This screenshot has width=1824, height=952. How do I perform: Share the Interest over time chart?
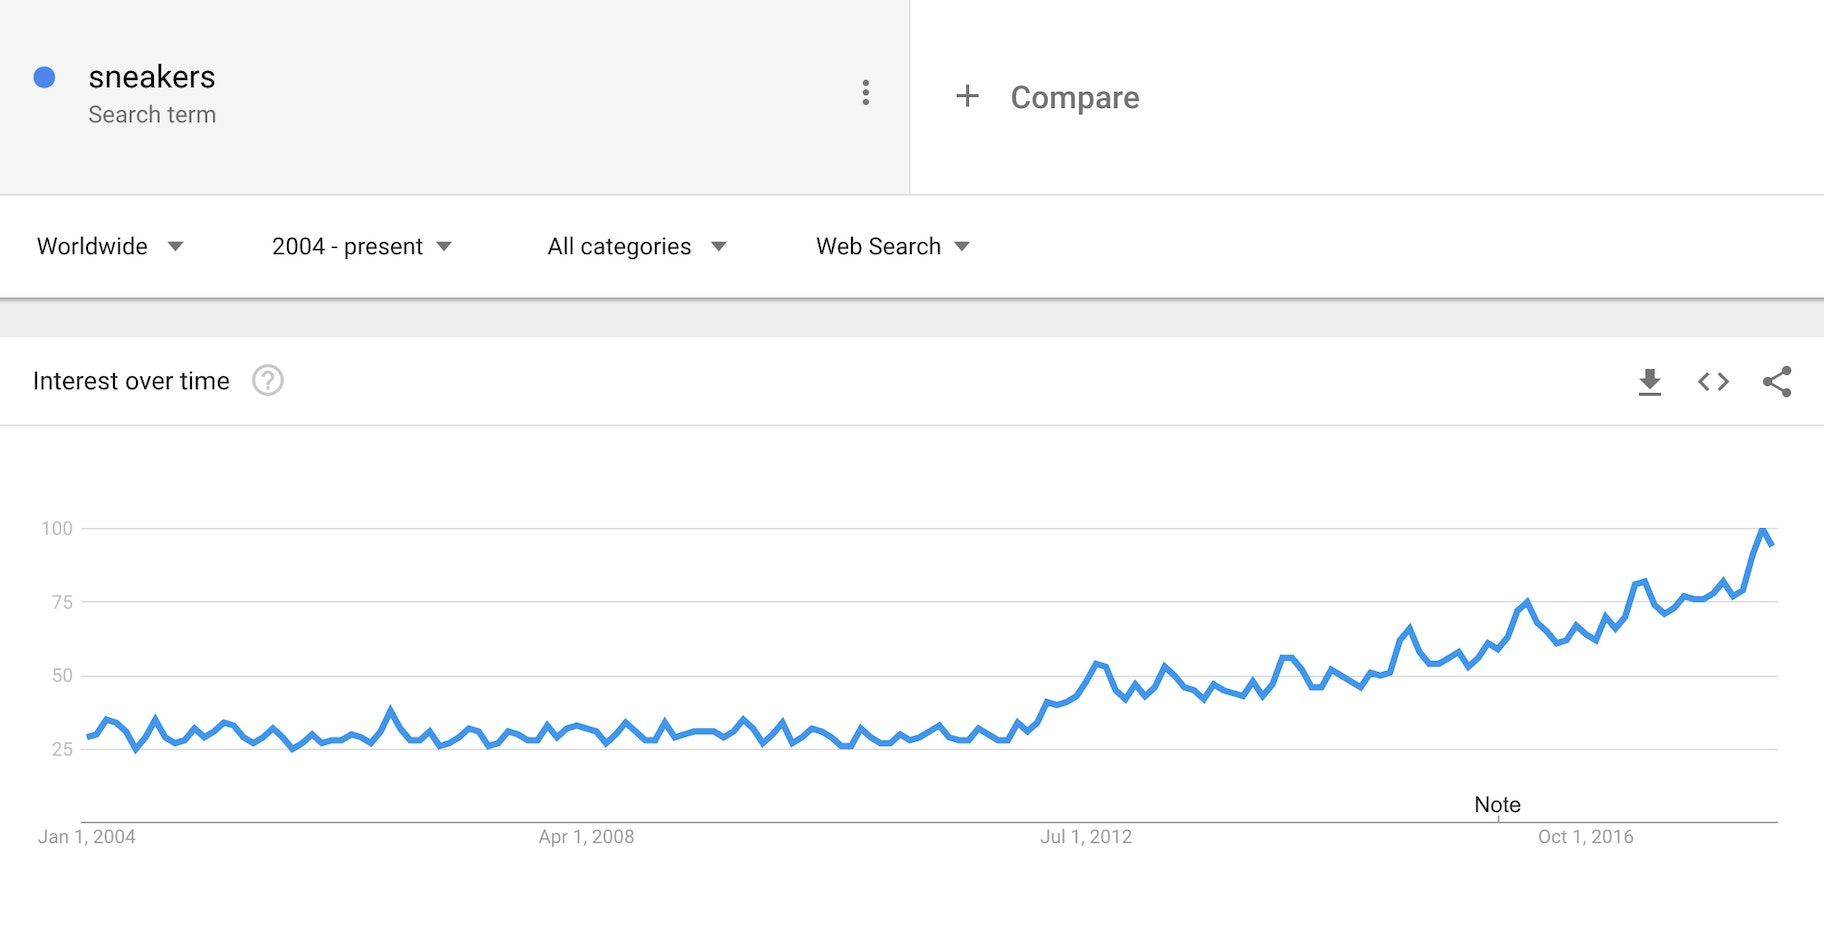tap(1779, 381)
